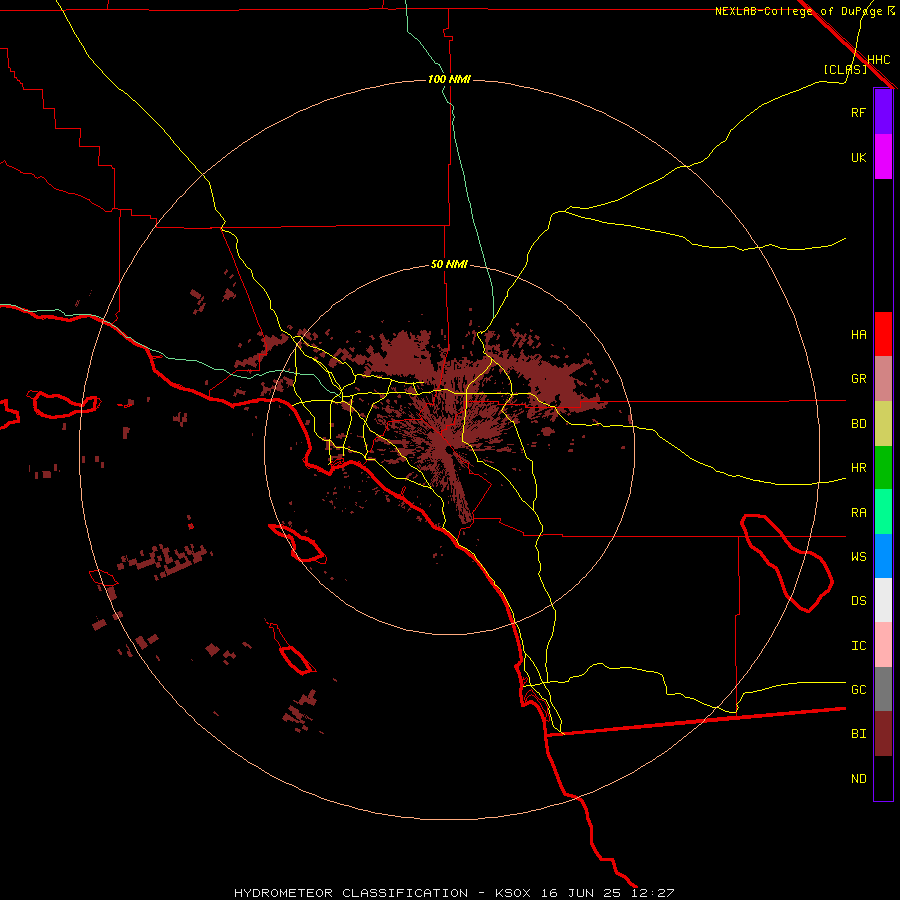Click the GC legend label

click(858, 689)
